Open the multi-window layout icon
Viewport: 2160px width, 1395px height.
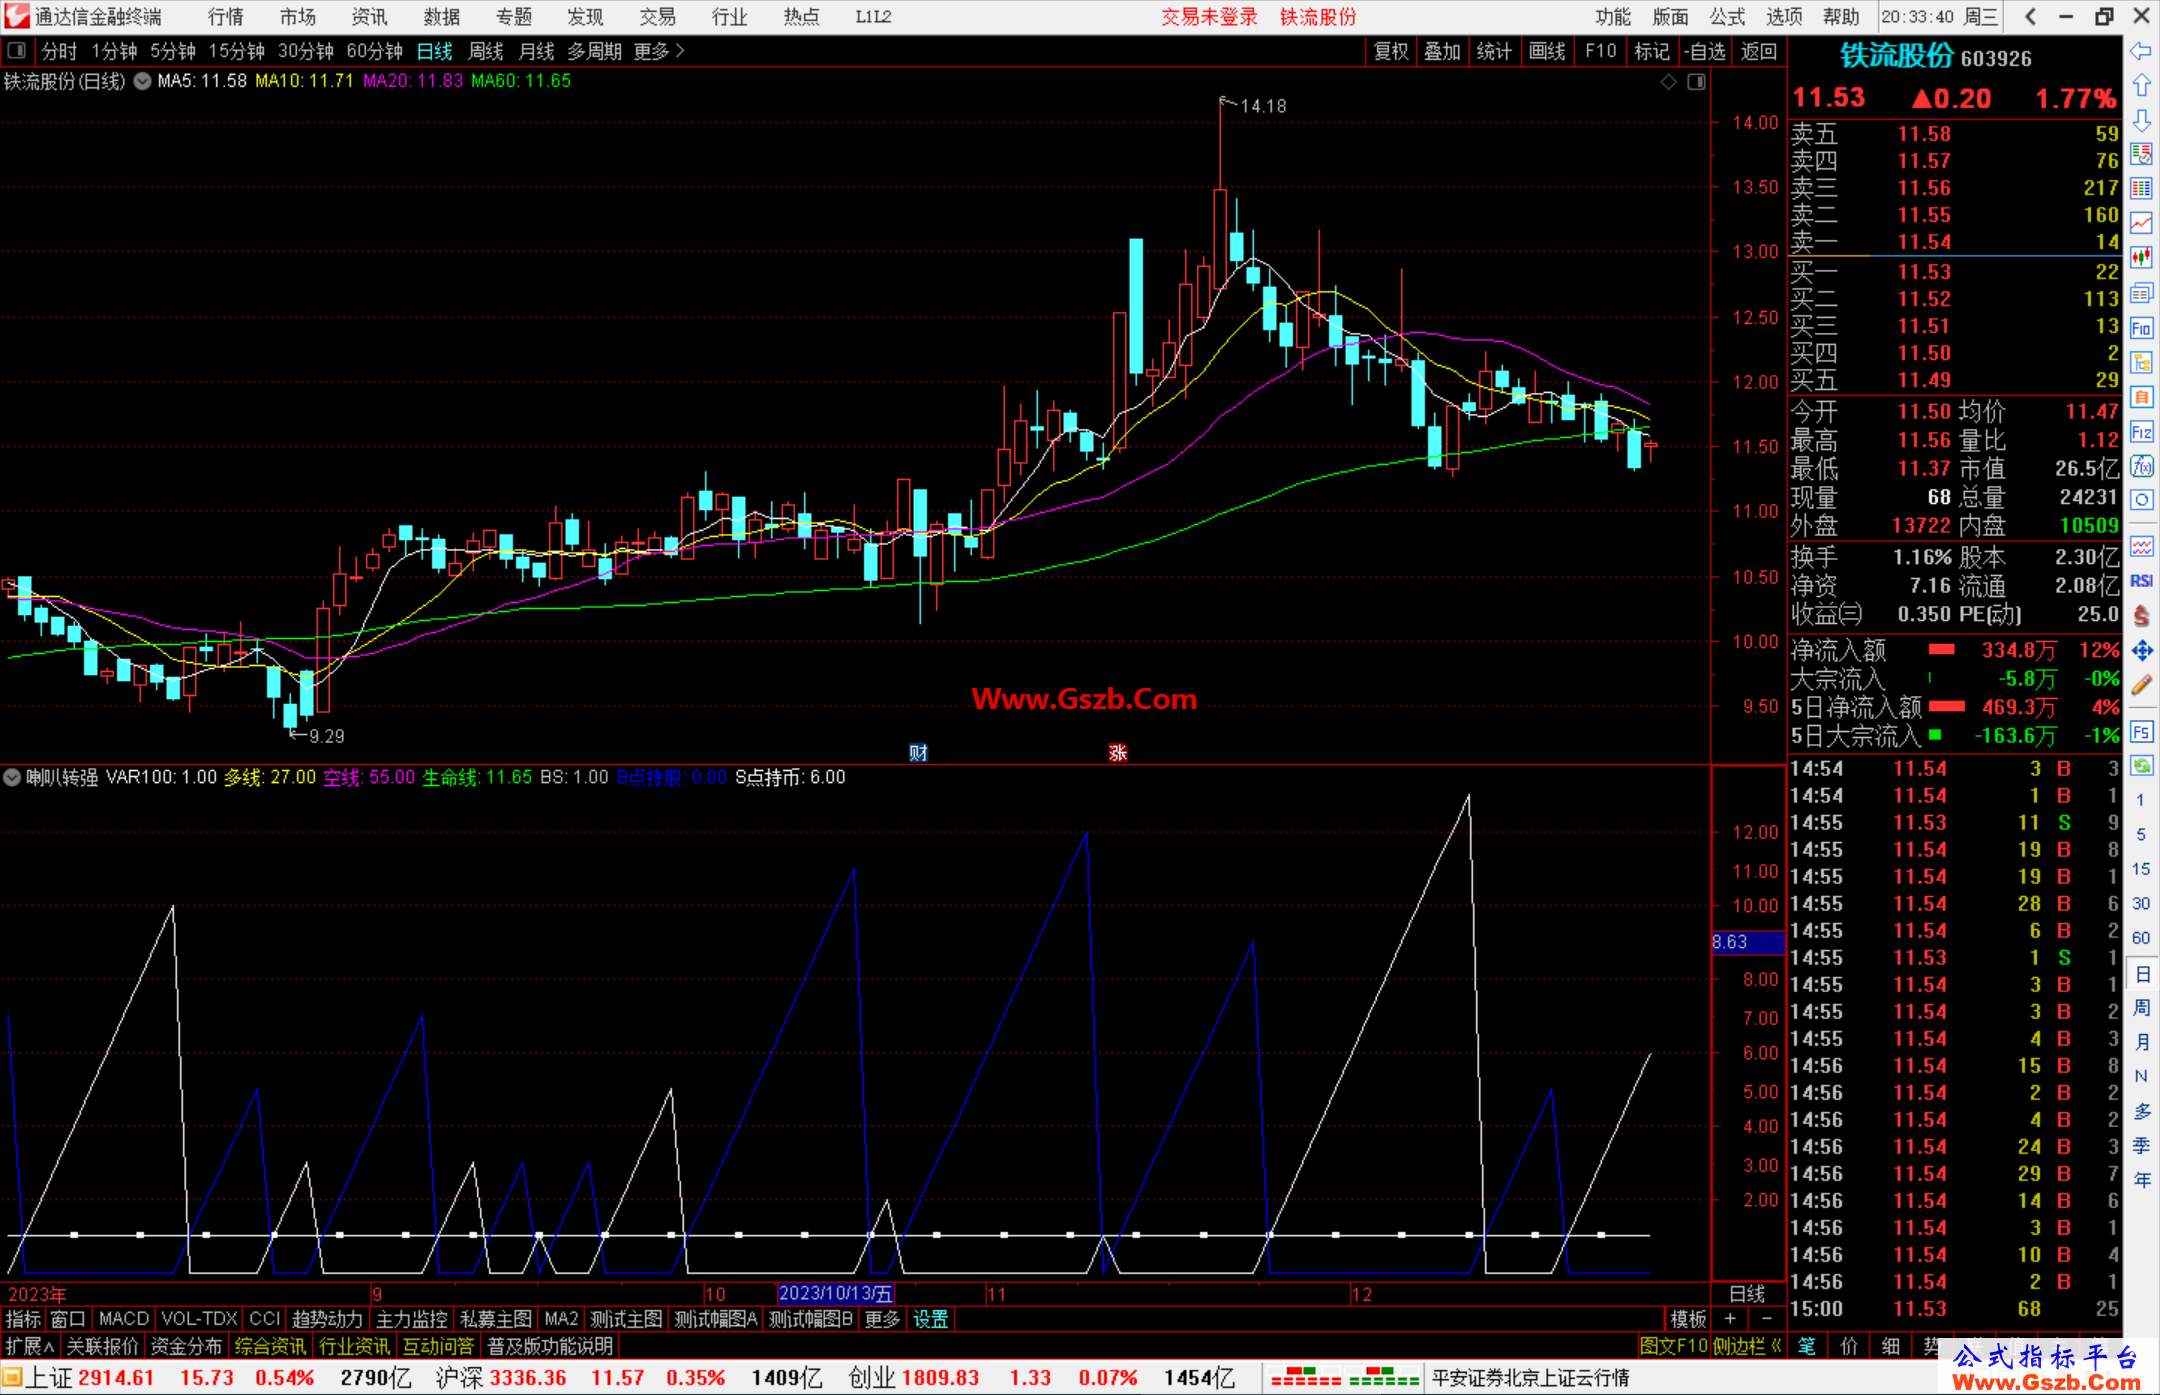2141,293
